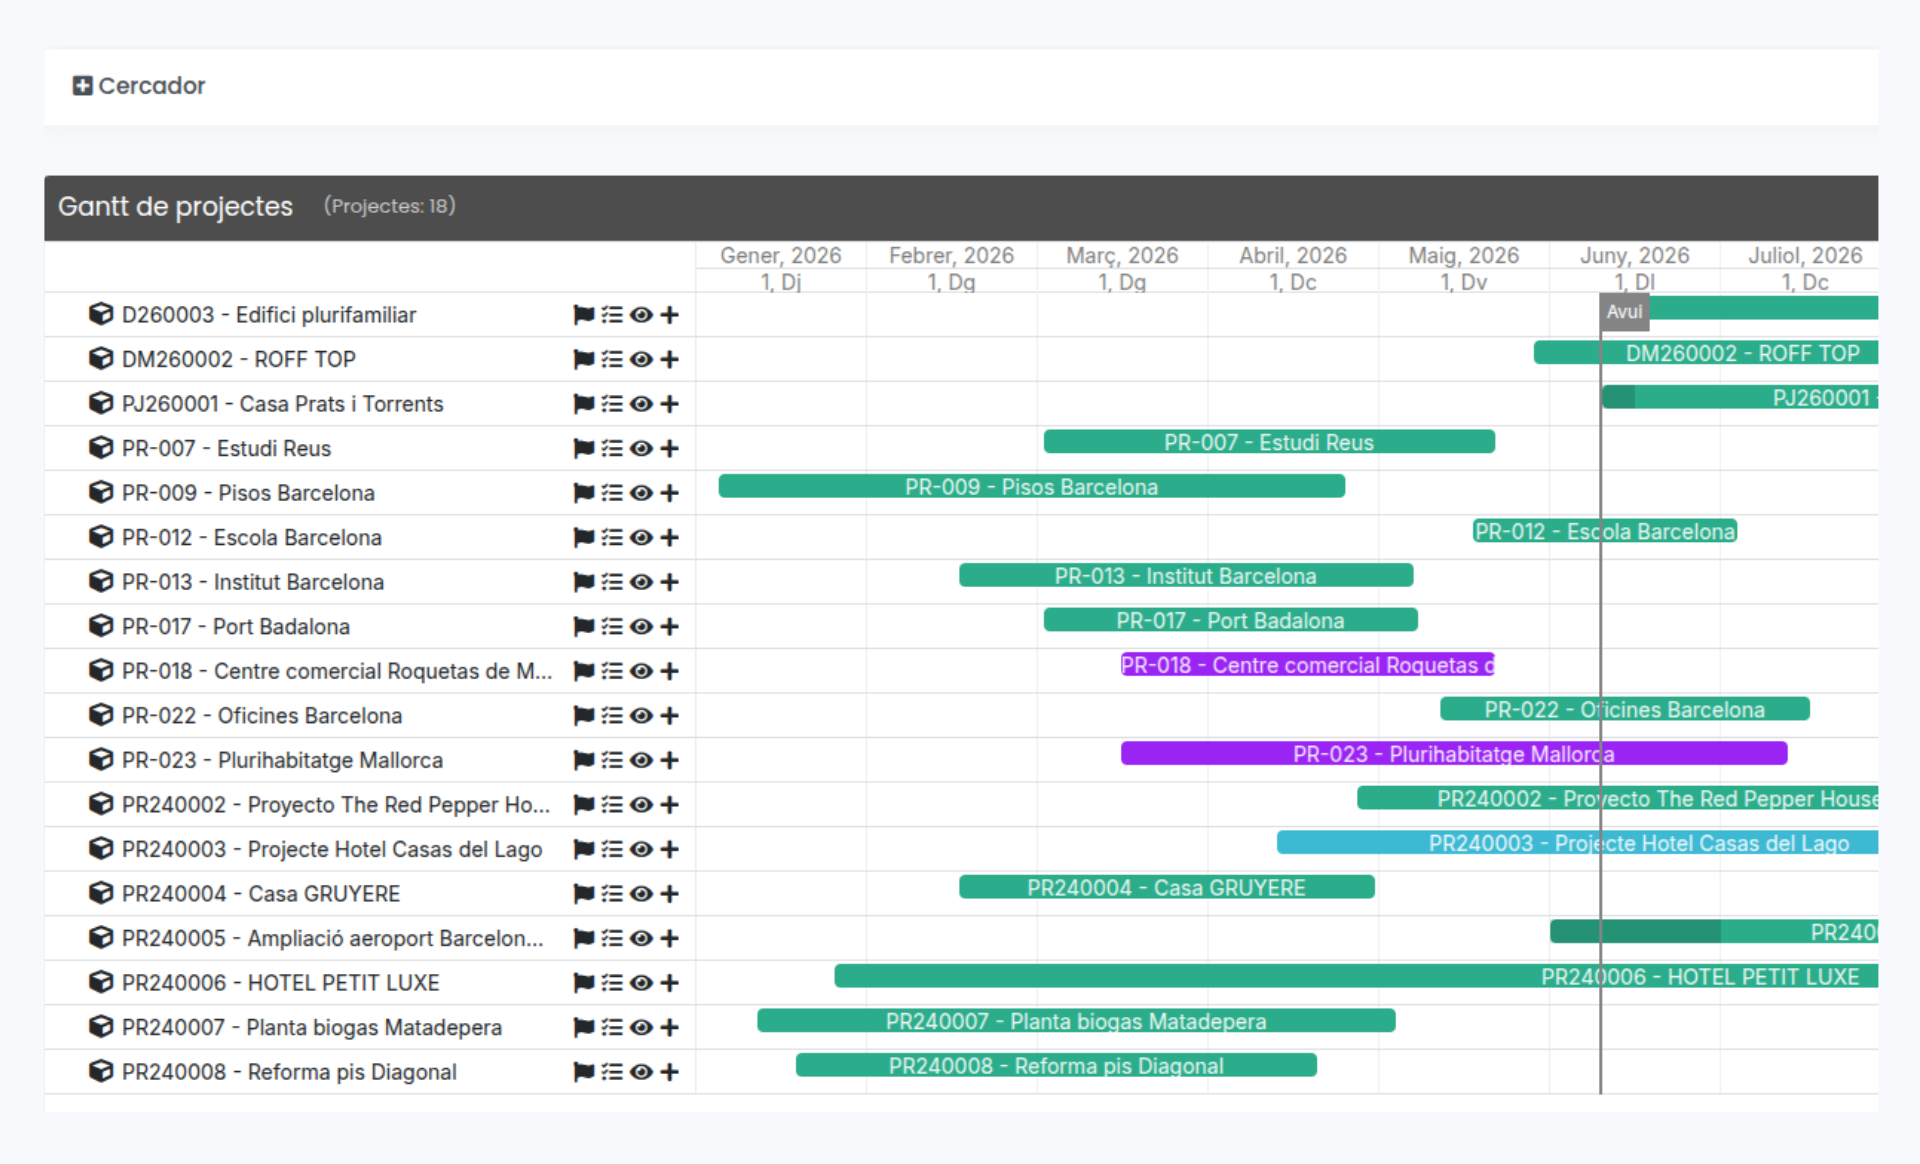Open task list icon for DM260002 - ROFF TOP

pos(612,359)
